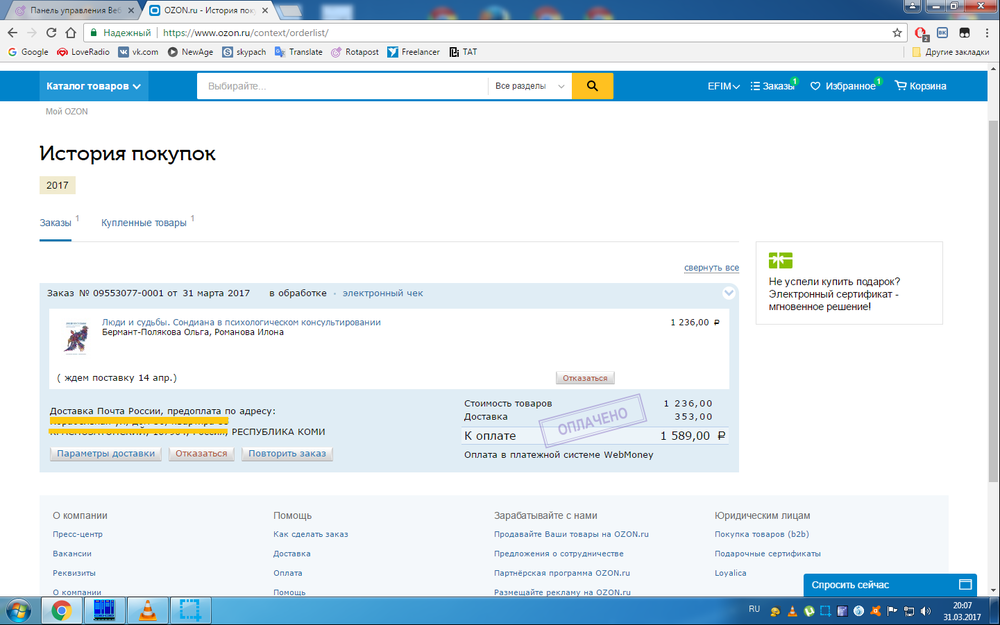
Task: Open the book title Люди и судьбы link
Action: tap(241, 322)
